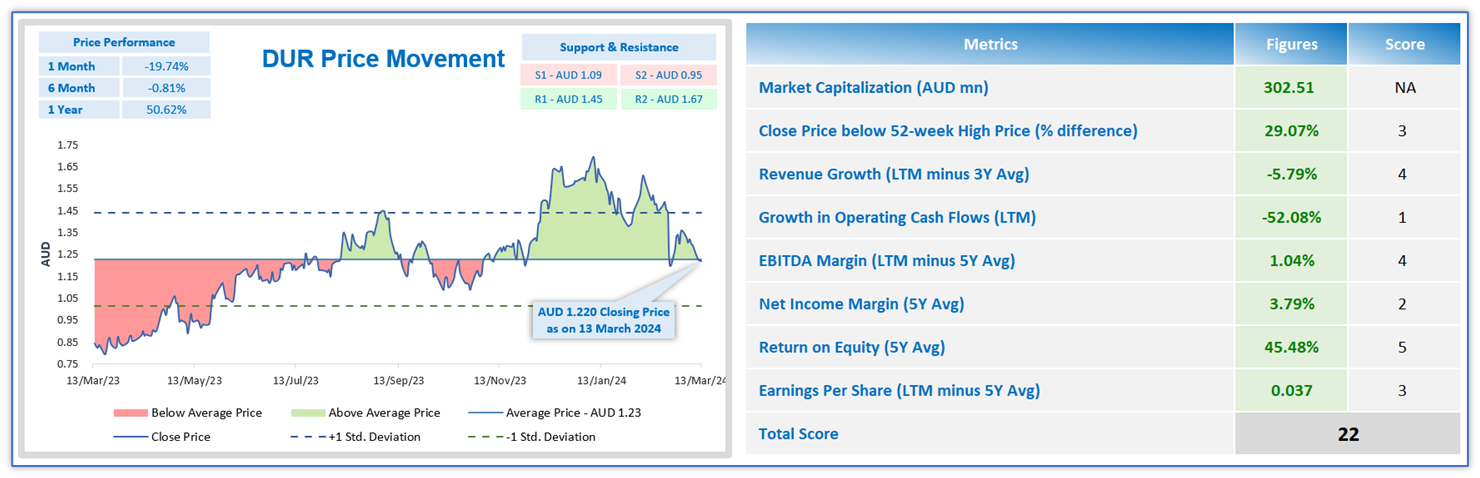Click the Metrics column header
Screen dimensions: 1480x478
tap(990, 44)
